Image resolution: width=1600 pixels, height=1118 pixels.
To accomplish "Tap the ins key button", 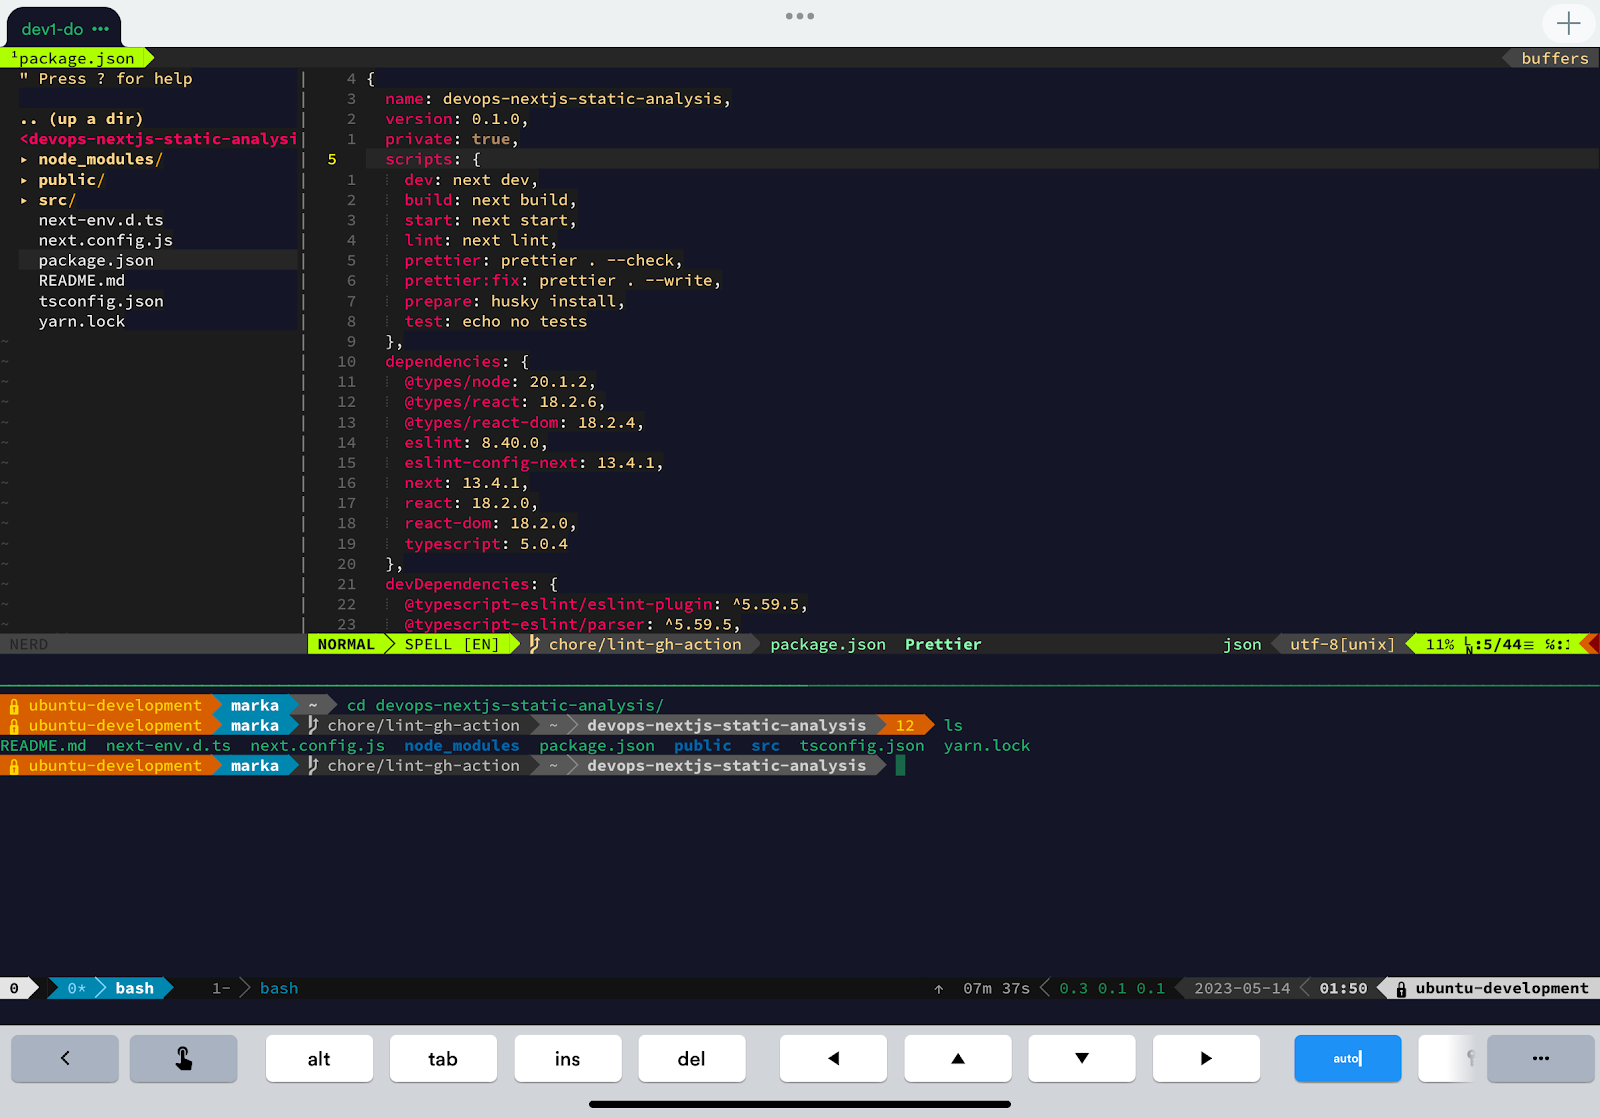I will [x=567, y=1058].
